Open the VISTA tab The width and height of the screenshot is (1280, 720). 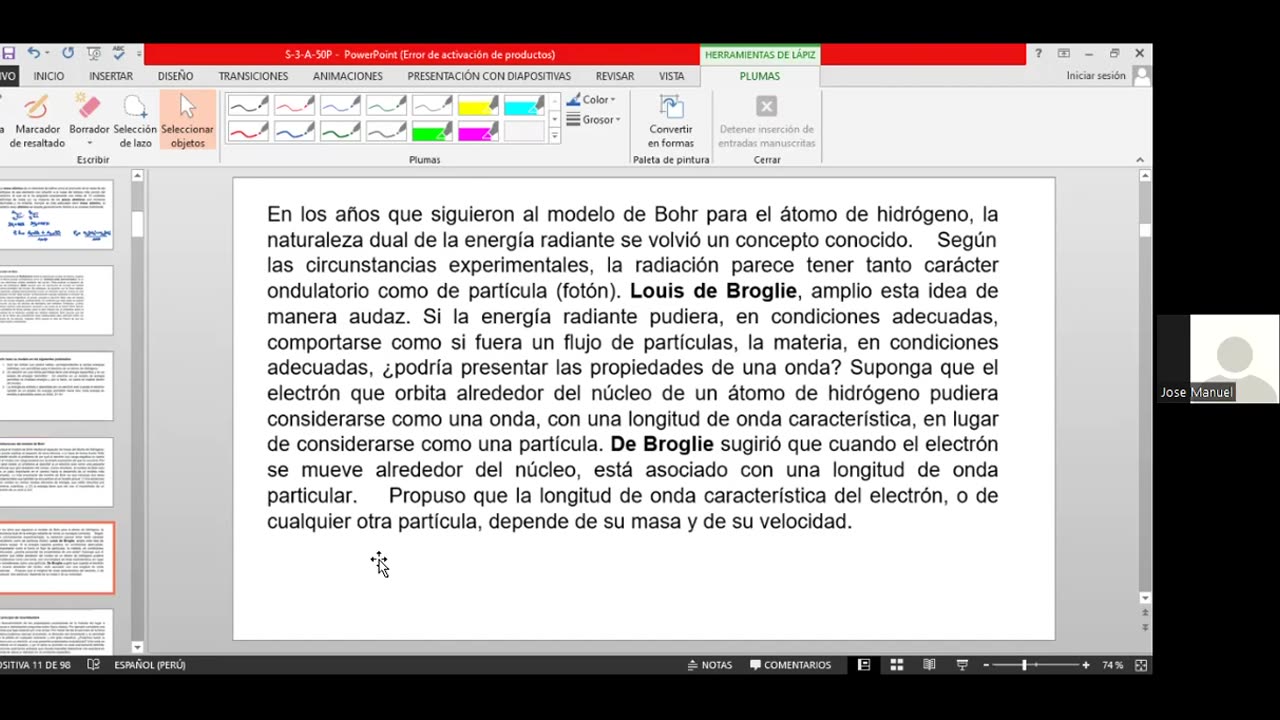click(672, 76)
